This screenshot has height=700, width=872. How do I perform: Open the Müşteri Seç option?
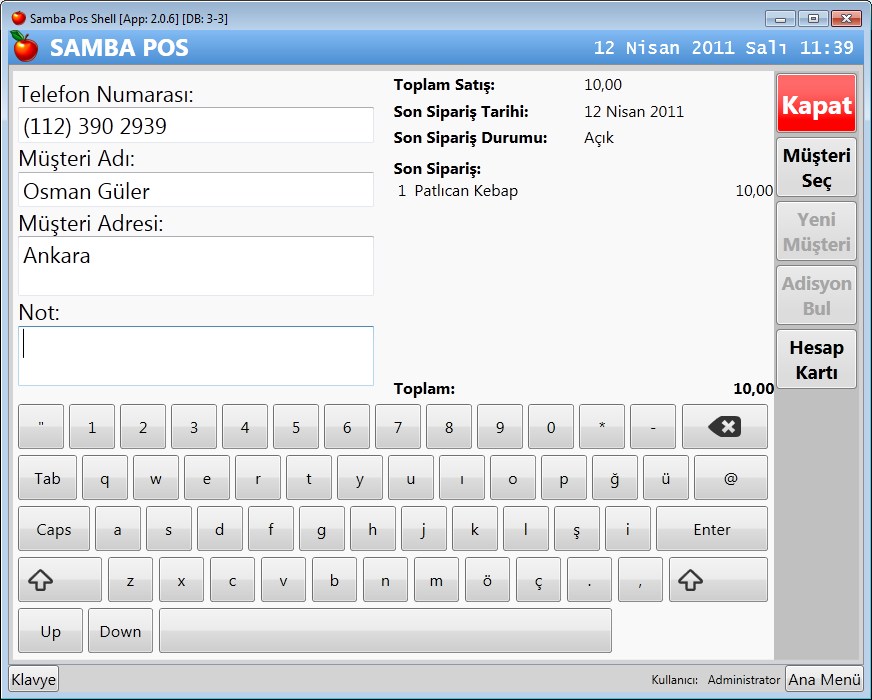click(816, 168)
